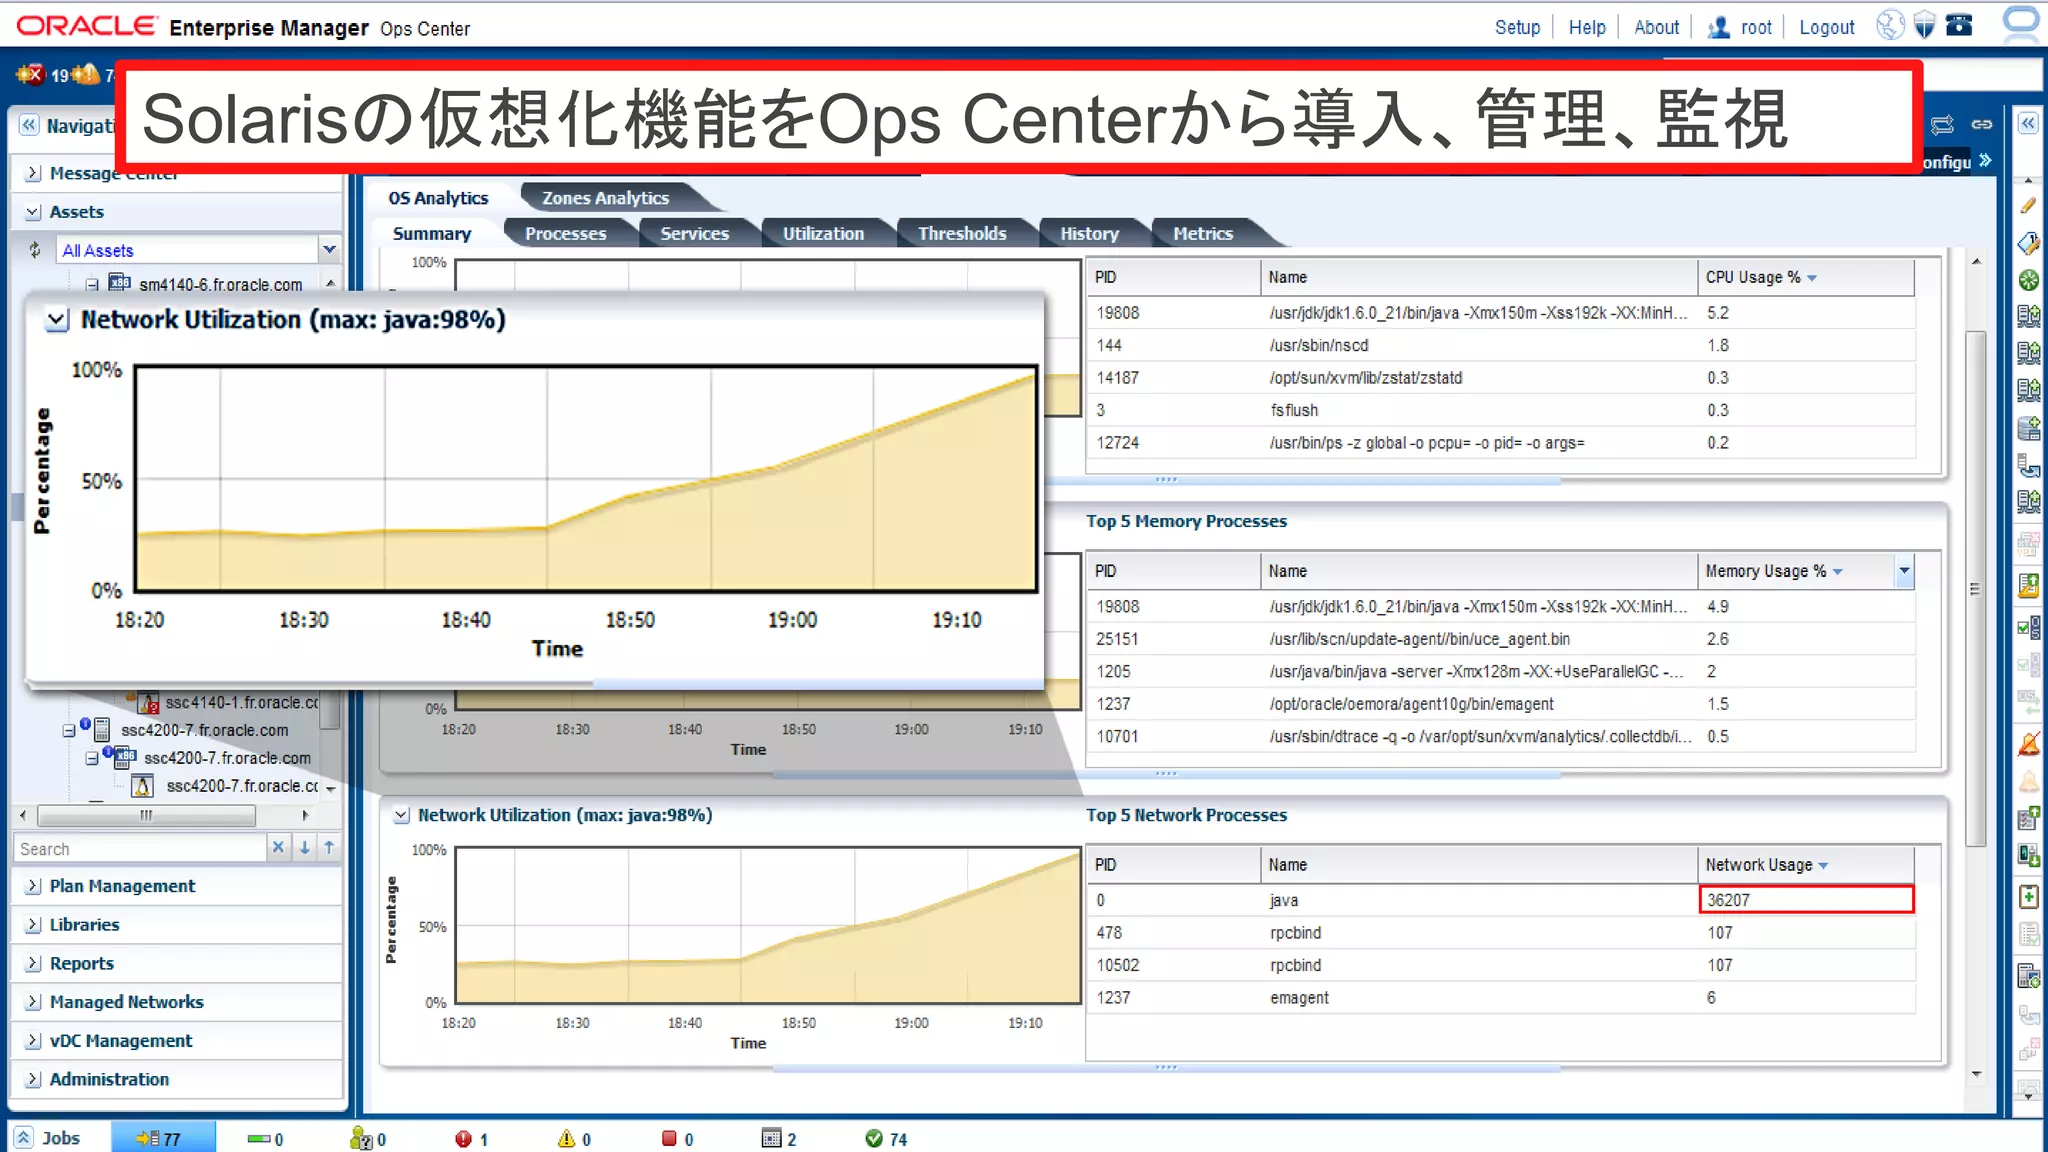Image resolution: width=2048 pixels, height=1152 pixels.
Task: Open the Summary tab
Action: coord(431,233)
